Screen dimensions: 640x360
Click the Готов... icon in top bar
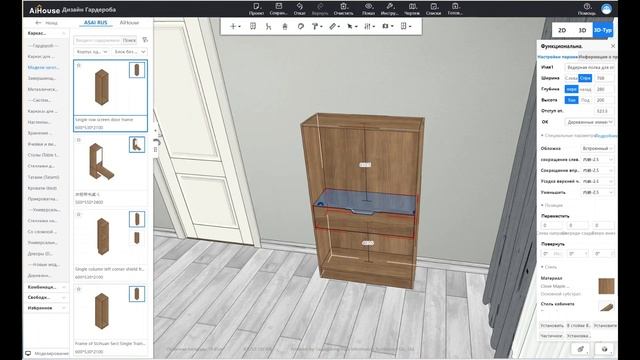(455, 8)
